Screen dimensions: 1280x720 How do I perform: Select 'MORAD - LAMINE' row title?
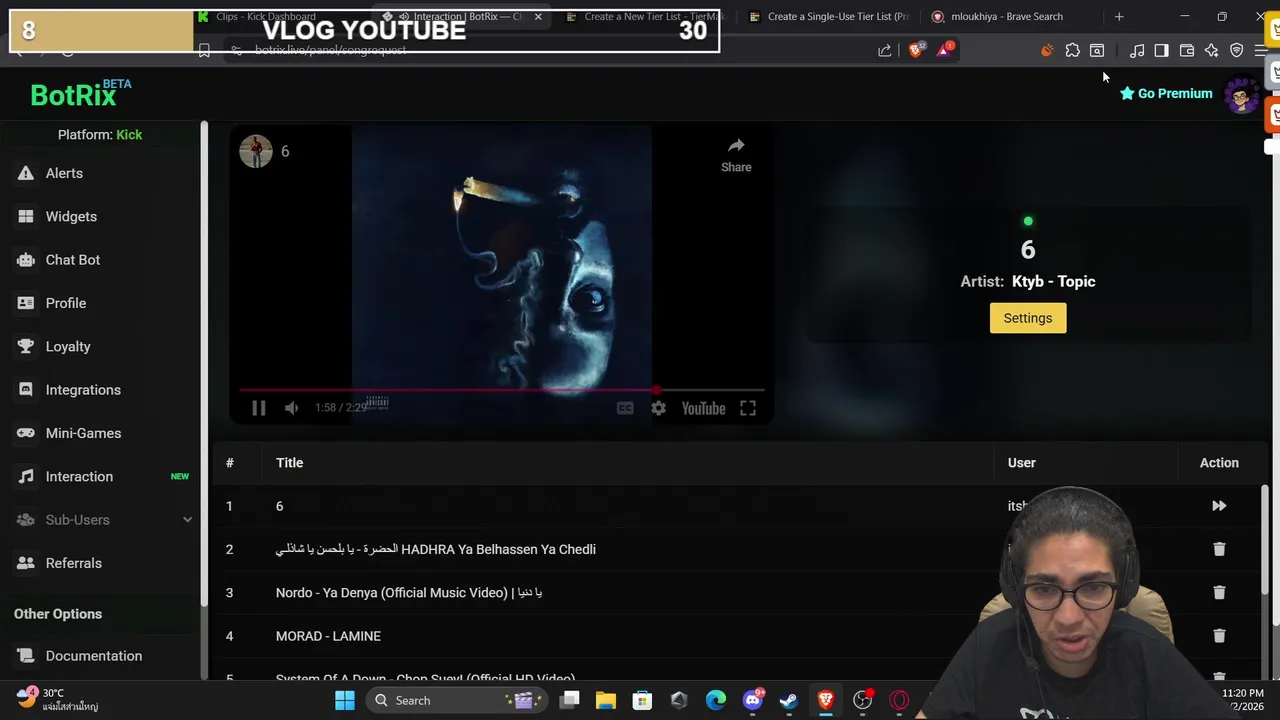[328, 636]
